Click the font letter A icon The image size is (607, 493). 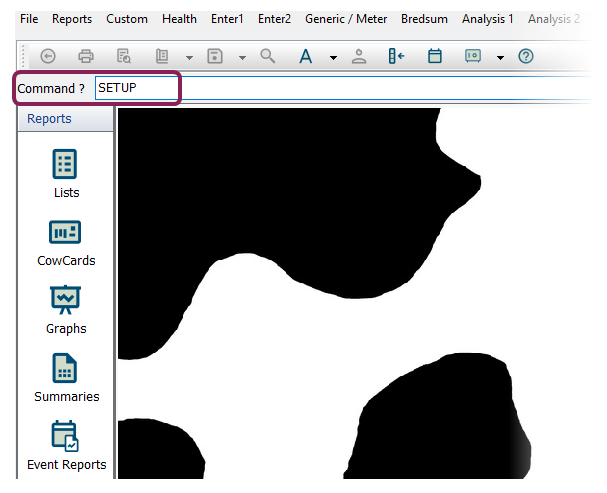tap(306, 56)
